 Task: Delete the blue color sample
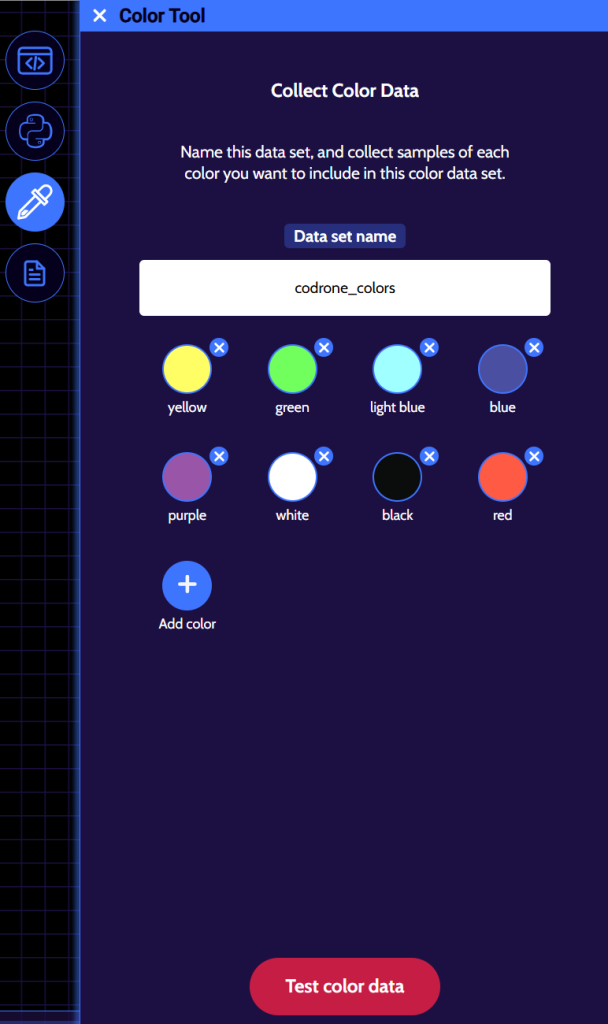(x=534, y=348)
